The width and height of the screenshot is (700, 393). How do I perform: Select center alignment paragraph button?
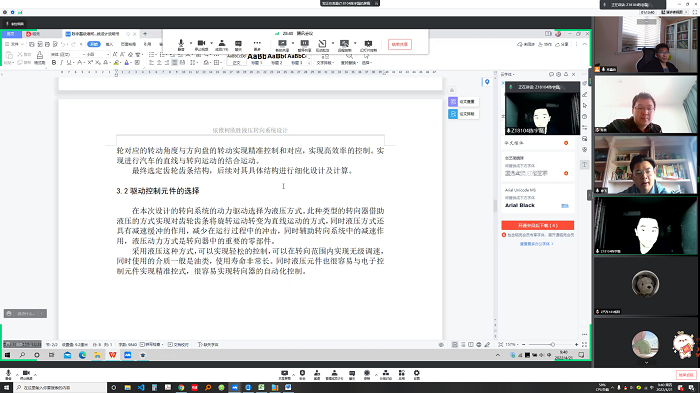[x=159, y=63]
